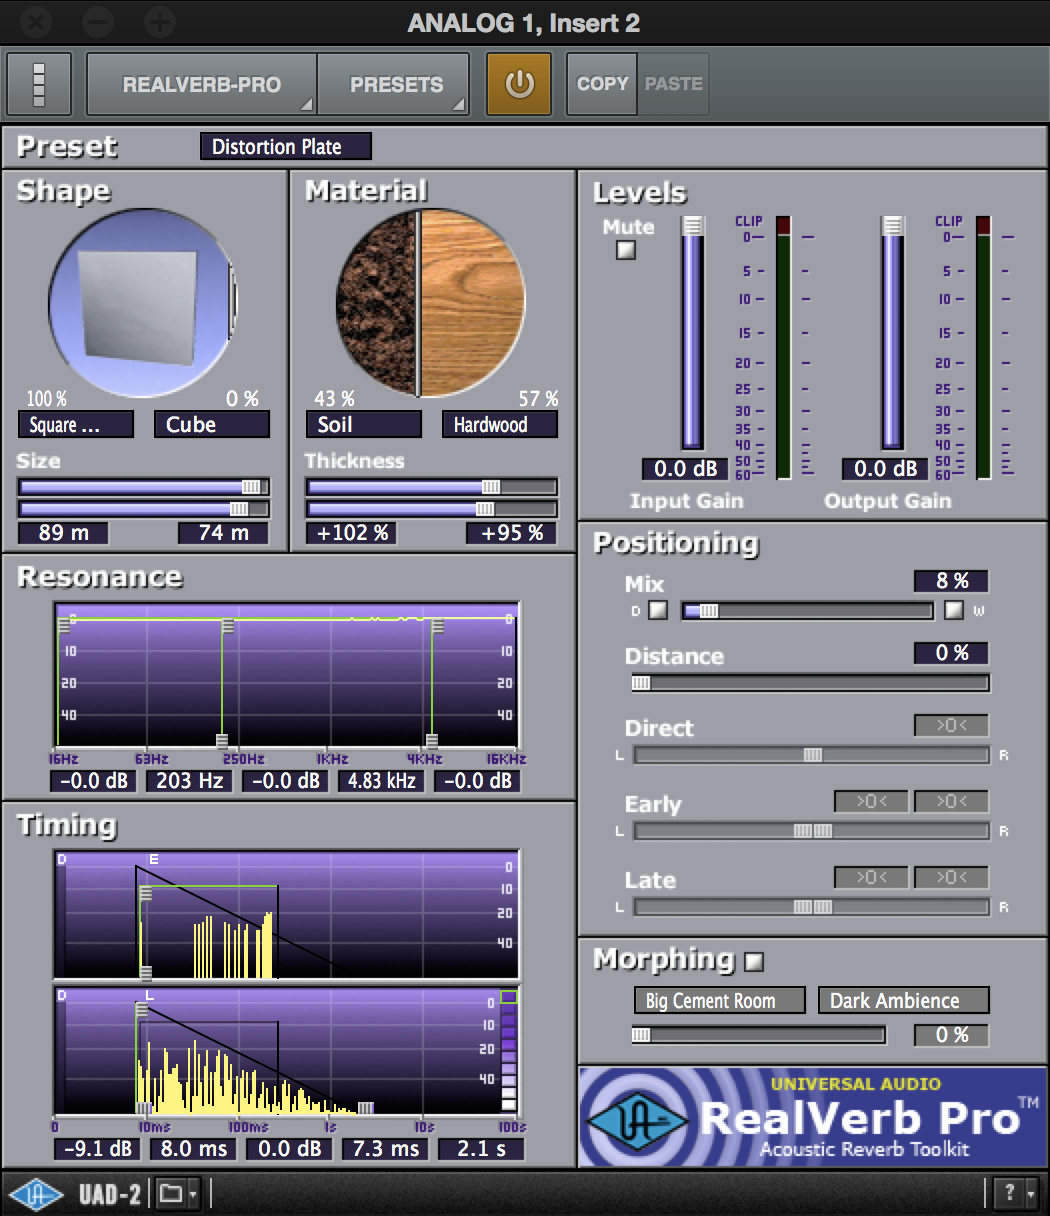Click the Direct pan slider handle
The height and width of the screenshot is (1216, 1050).
pos(813,755)
